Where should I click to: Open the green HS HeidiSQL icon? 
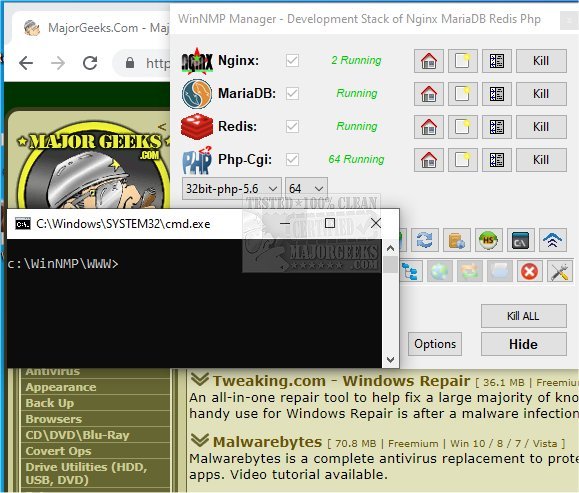(x=488, y=240)
